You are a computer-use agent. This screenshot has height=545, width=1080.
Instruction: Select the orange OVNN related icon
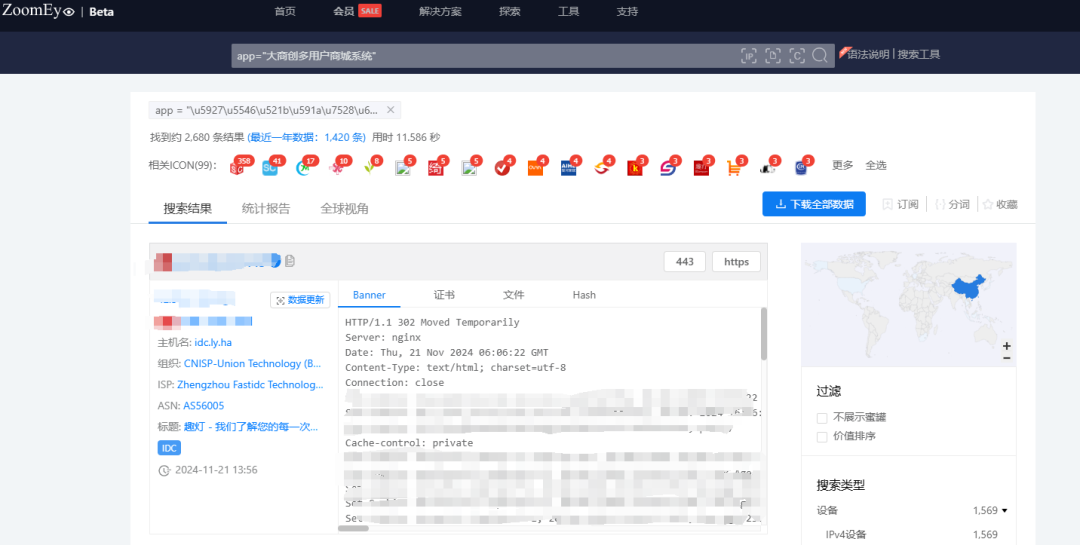535,167
